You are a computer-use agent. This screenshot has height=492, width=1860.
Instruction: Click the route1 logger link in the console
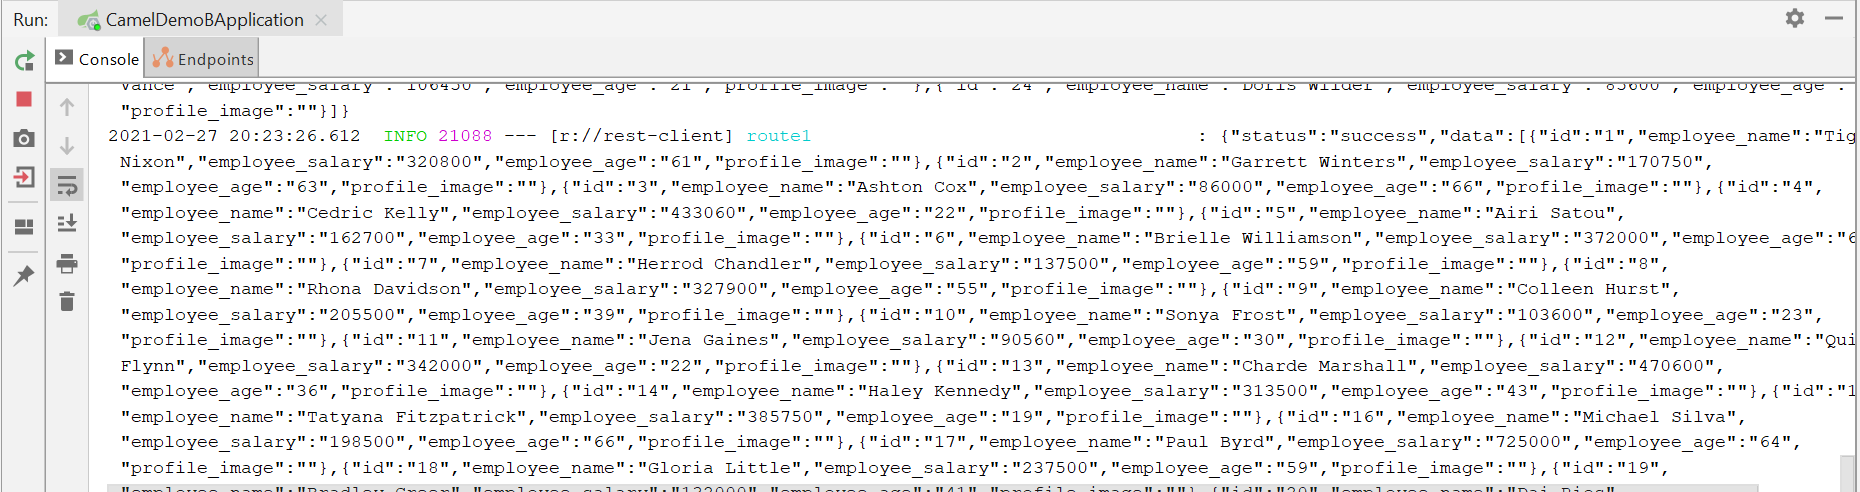779,136
